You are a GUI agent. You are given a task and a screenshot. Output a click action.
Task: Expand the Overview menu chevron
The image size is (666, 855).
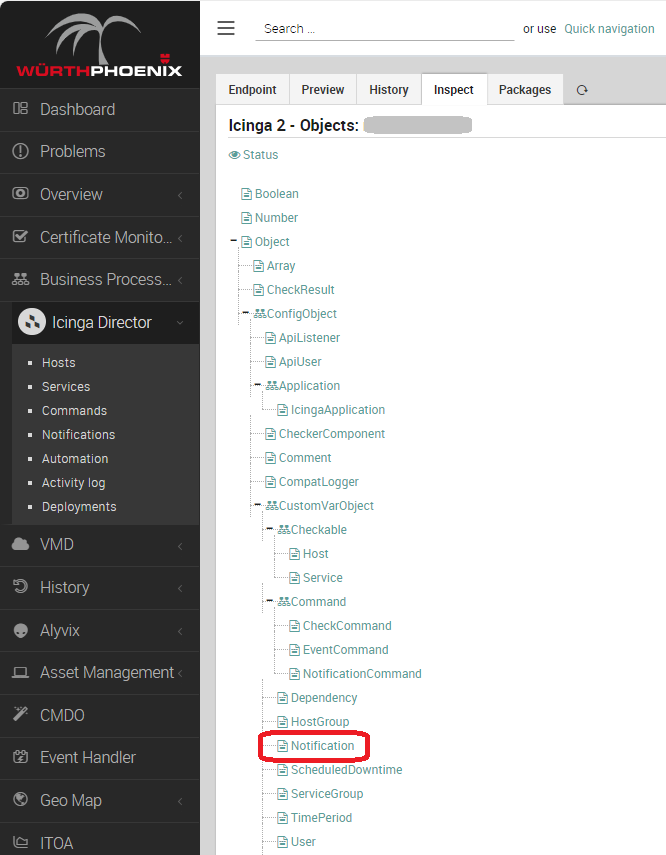(180, 195)
